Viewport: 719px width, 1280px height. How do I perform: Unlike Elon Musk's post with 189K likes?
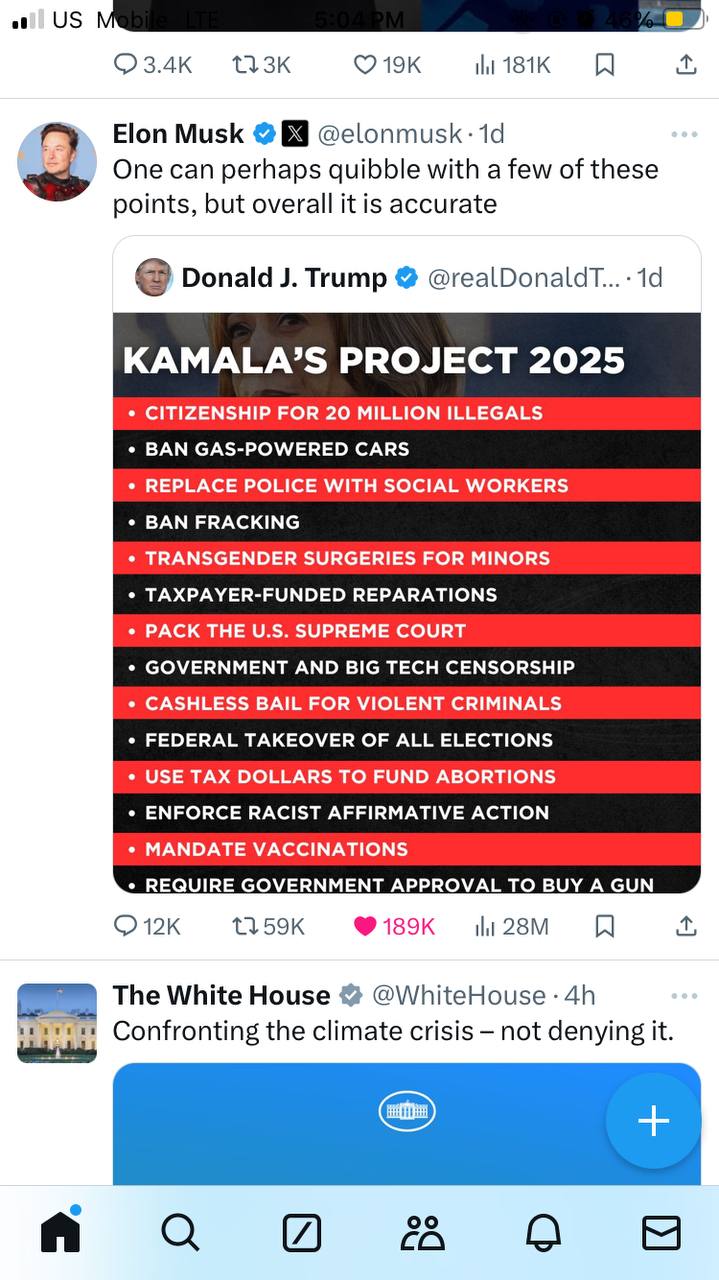(x=366, y=927)
